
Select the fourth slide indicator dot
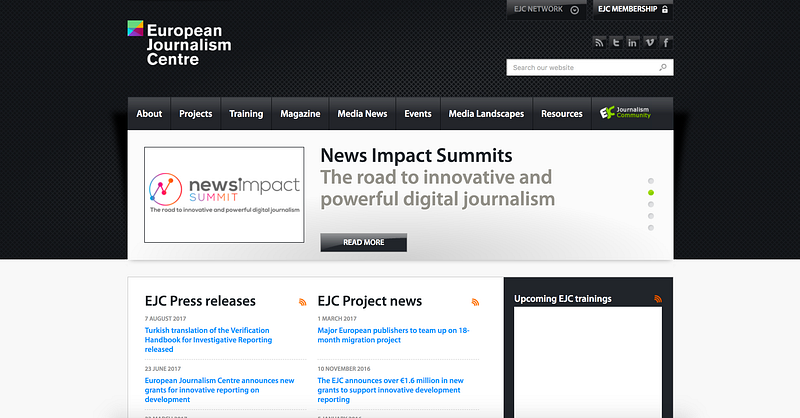[x=651, y=216]
